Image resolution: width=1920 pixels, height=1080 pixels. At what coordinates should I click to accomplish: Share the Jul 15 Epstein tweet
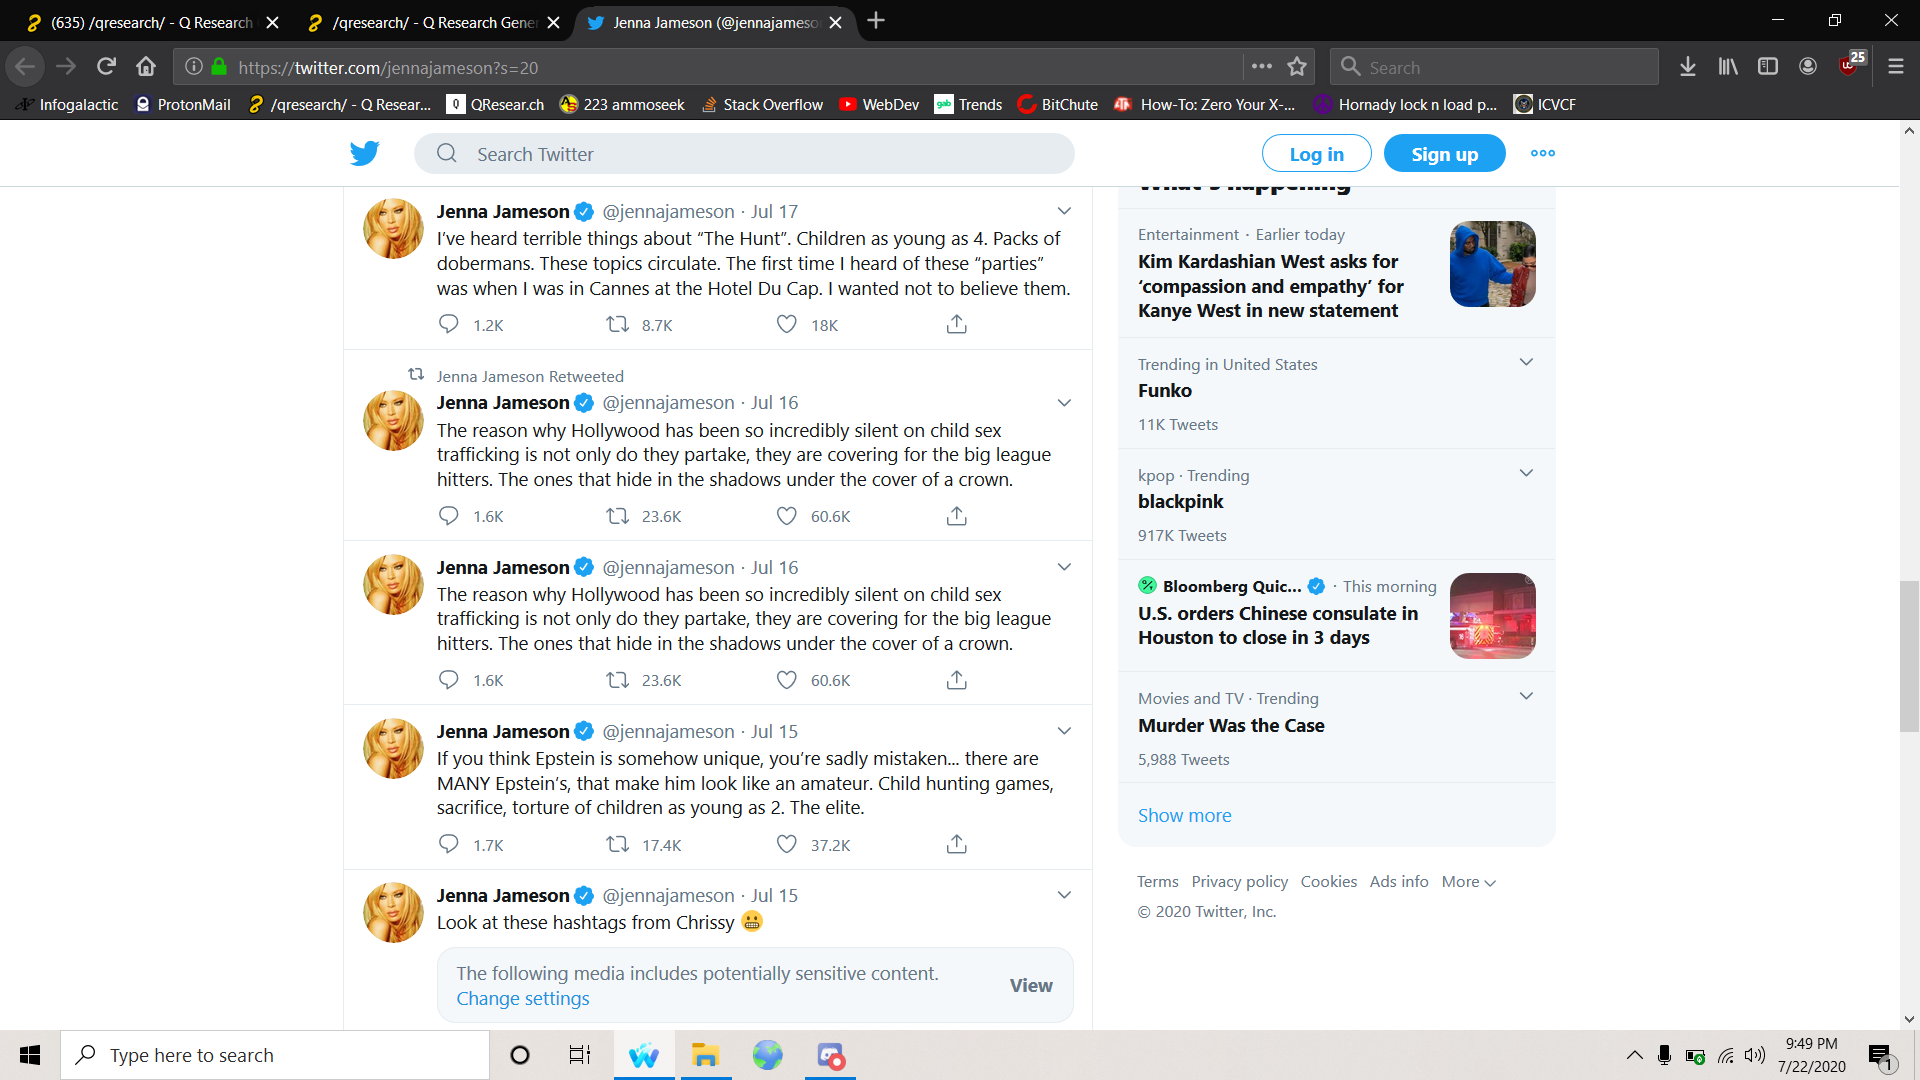957,844
